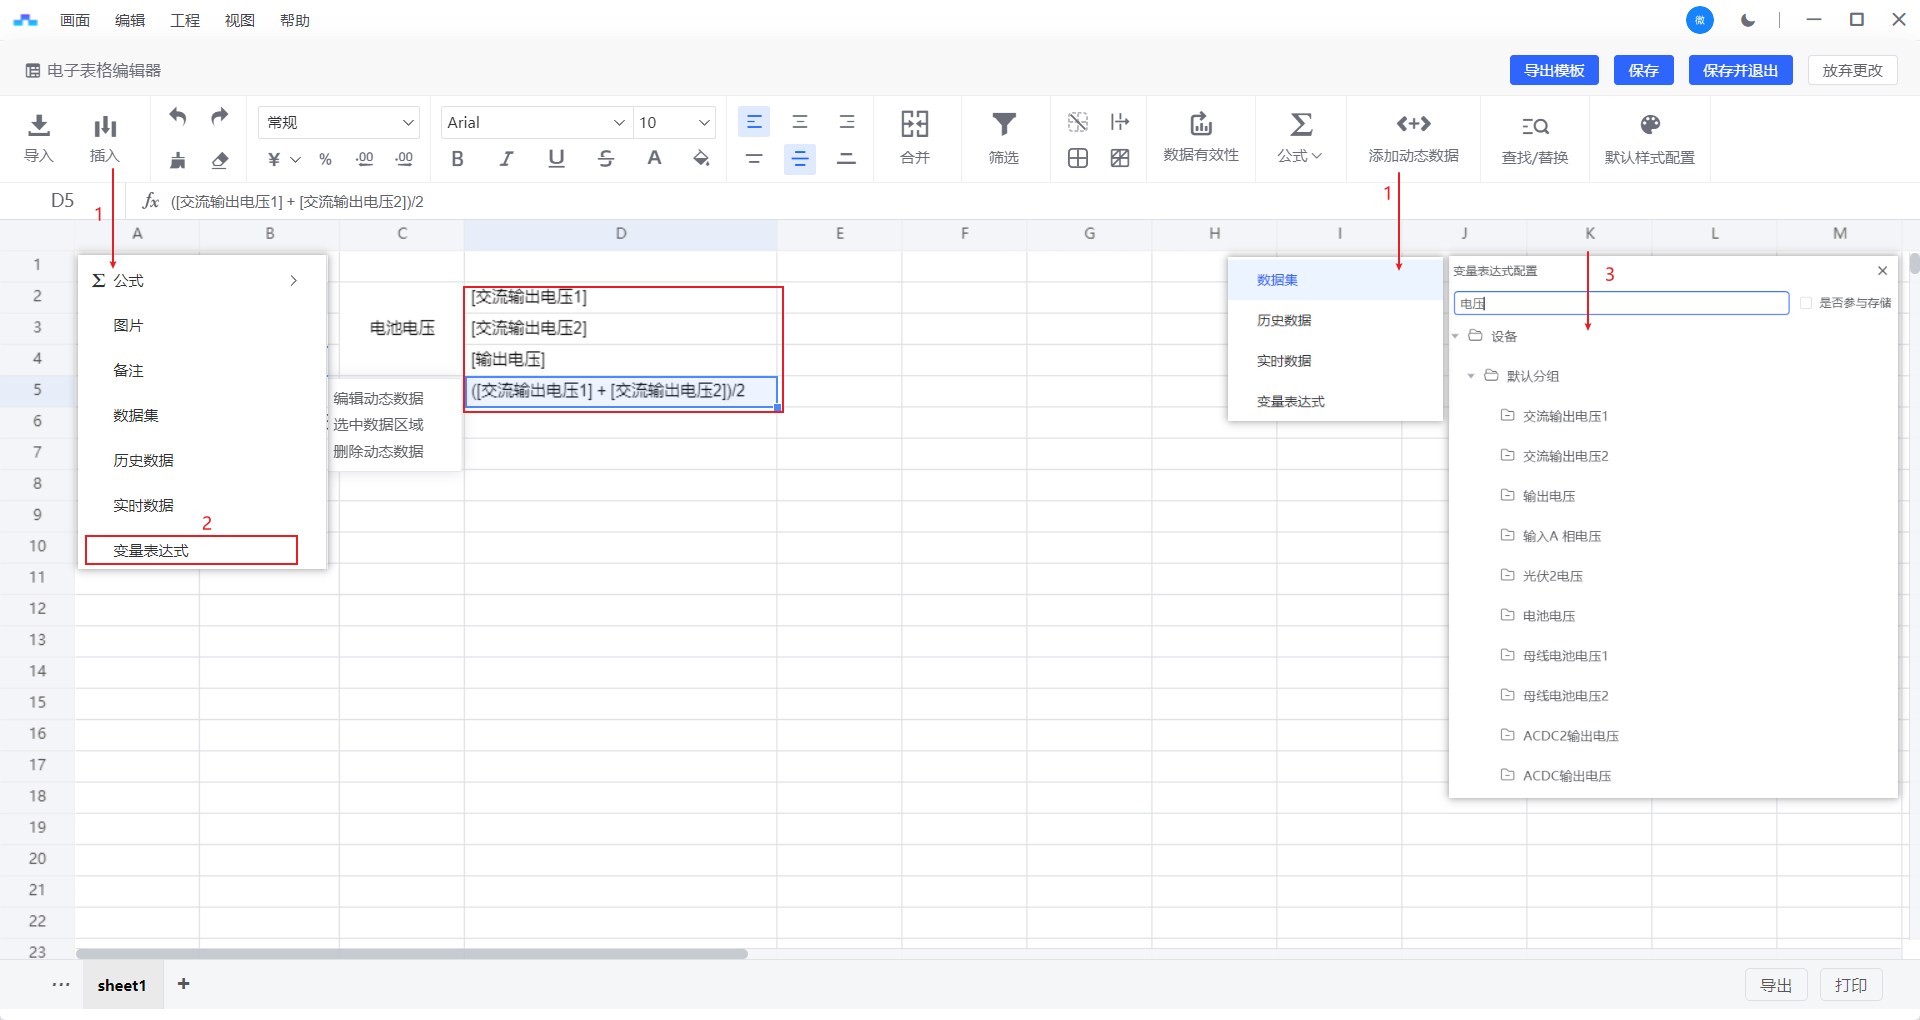Click the Filter (筛选) funnel icon
Image resolution: width=1920 pixels, height=1020 pixels.
[1003, 126]
